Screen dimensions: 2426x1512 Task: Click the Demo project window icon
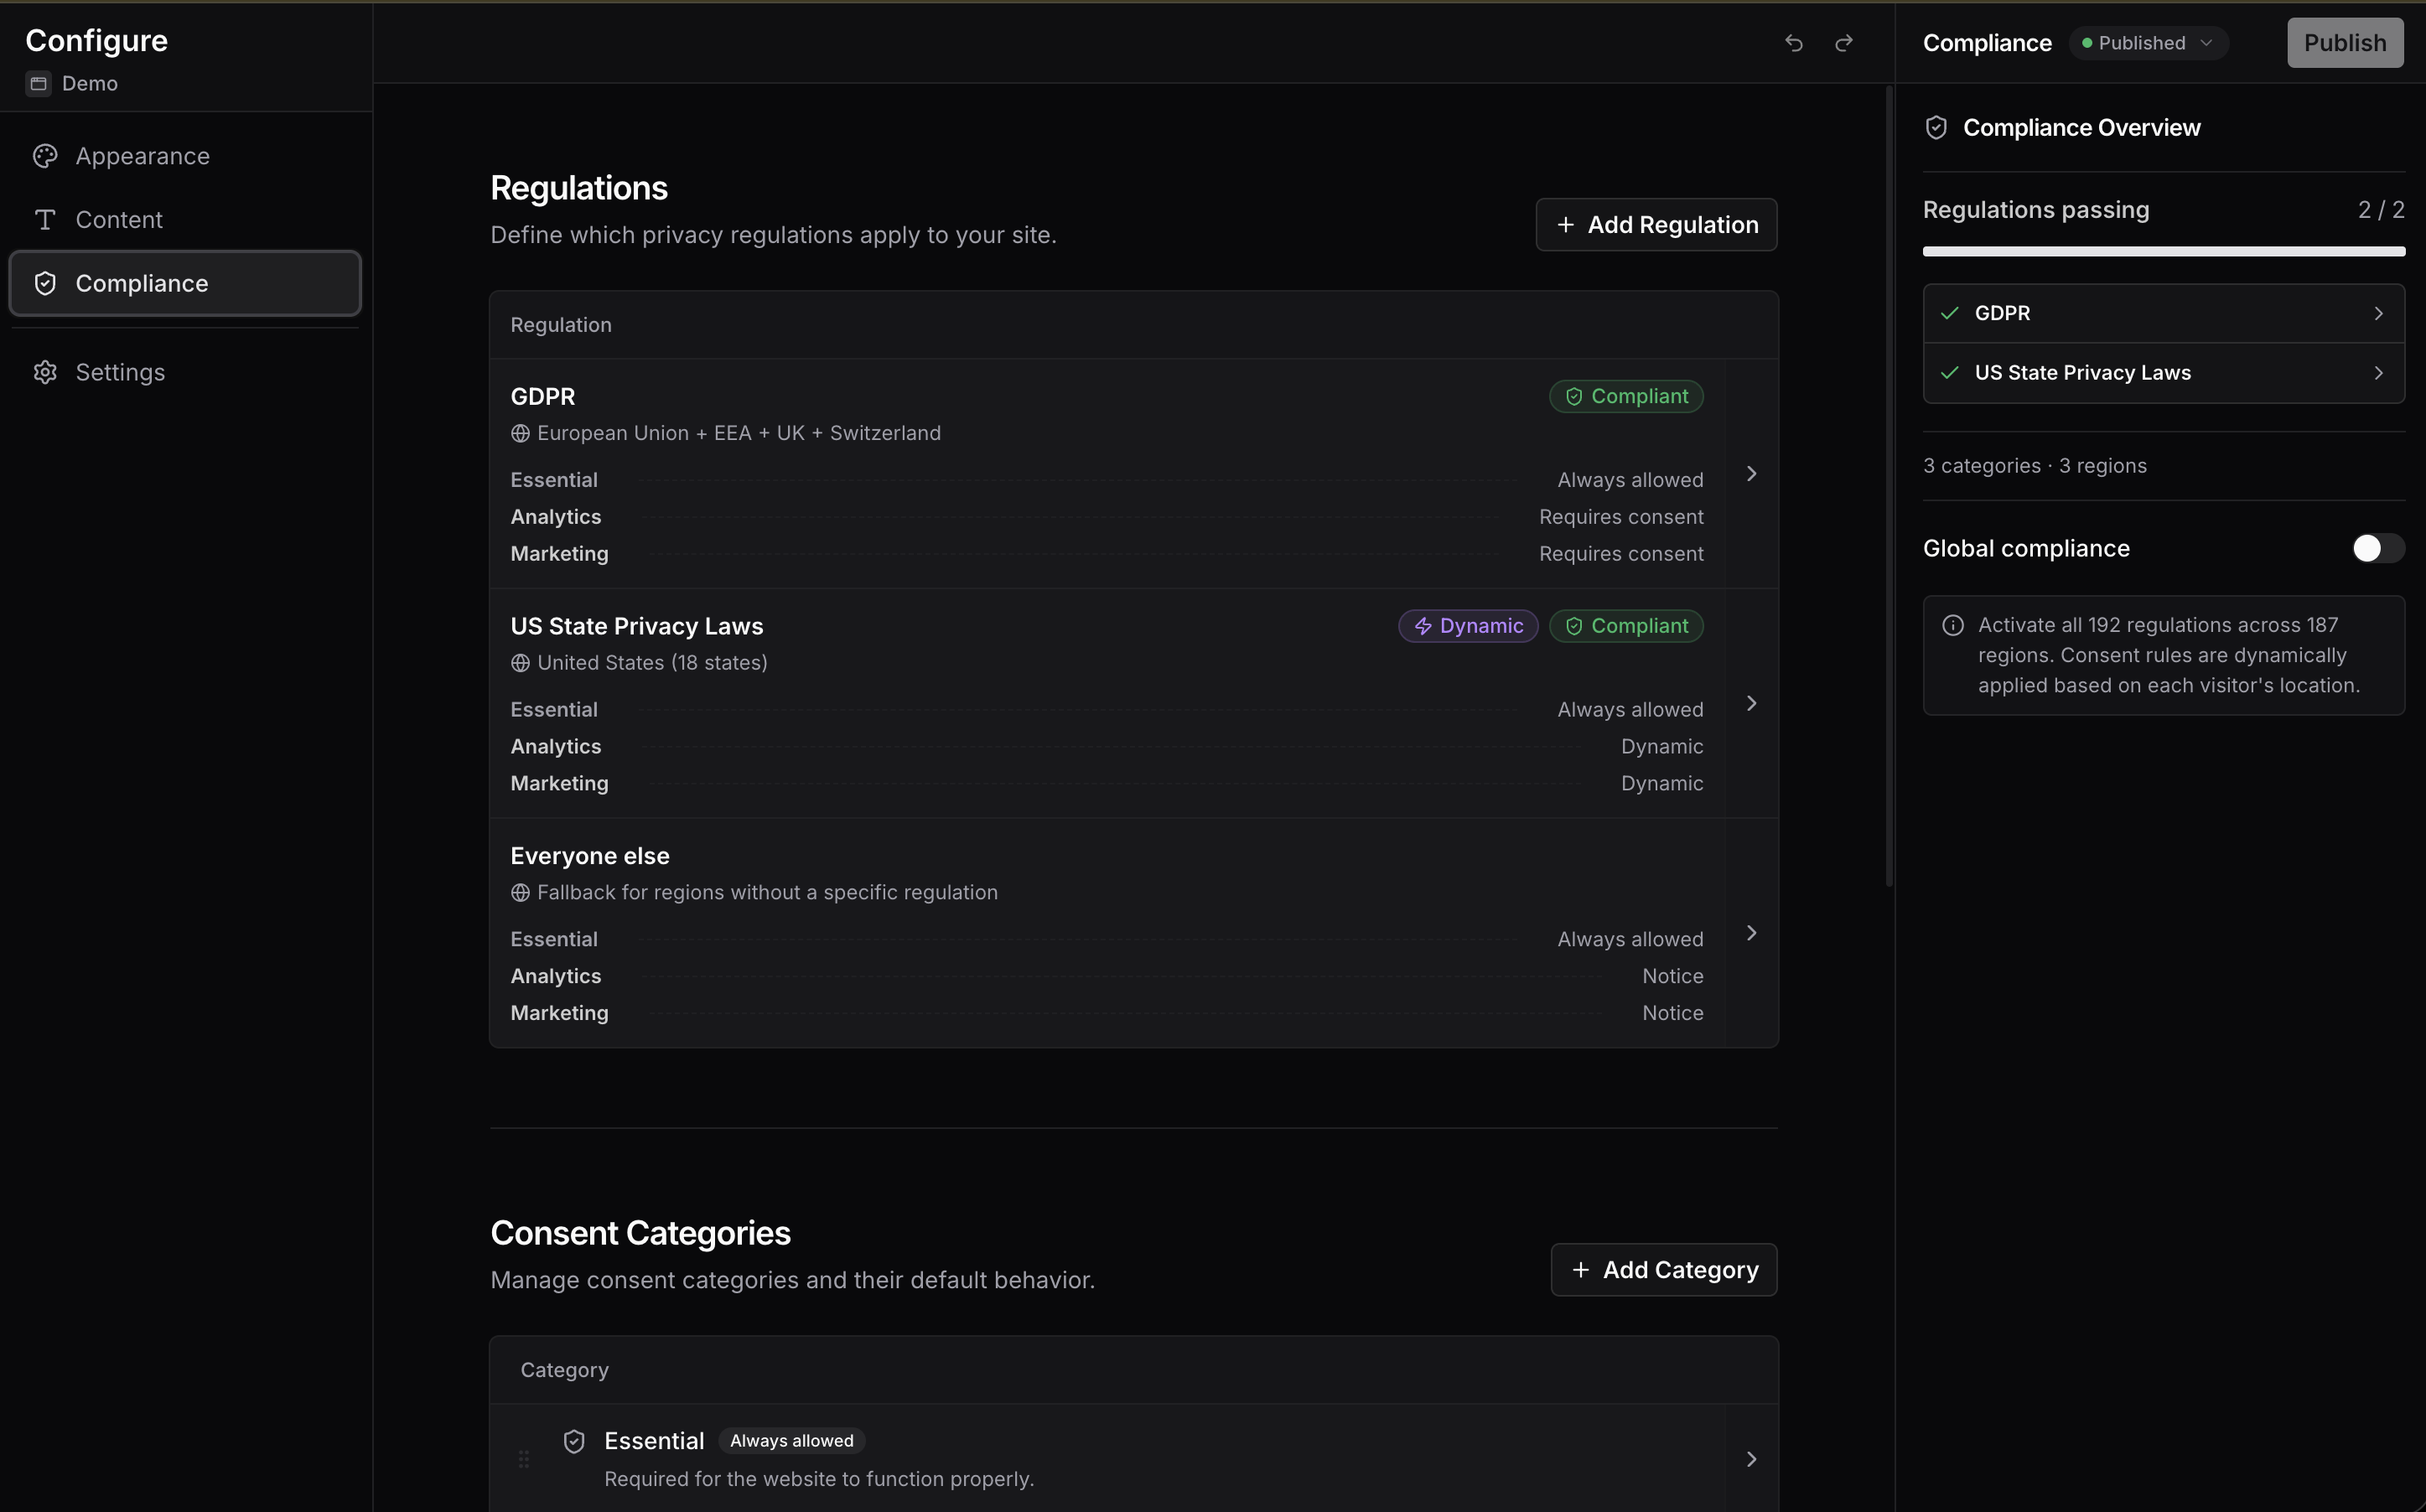pos(39,84)
